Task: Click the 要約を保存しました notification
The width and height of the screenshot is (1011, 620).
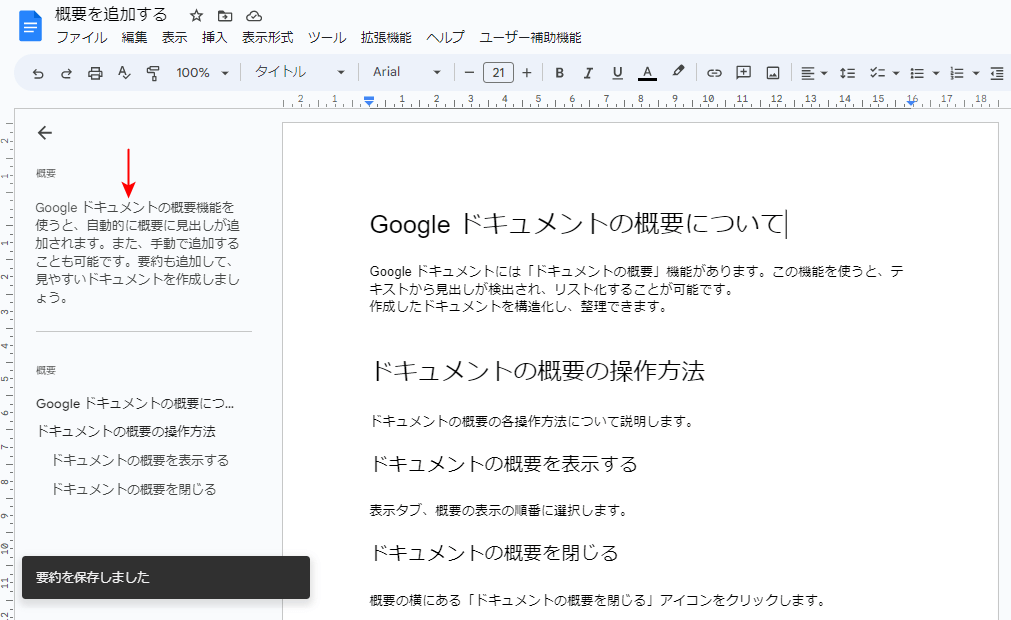Action: coord(166,577)
